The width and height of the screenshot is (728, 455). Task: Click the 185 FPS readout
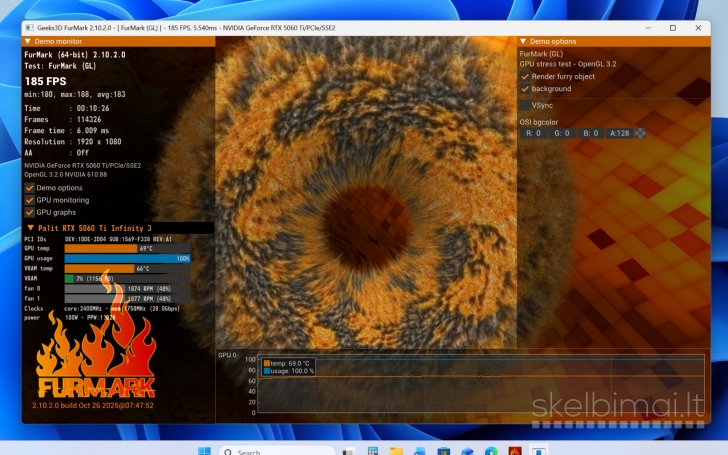46,81
